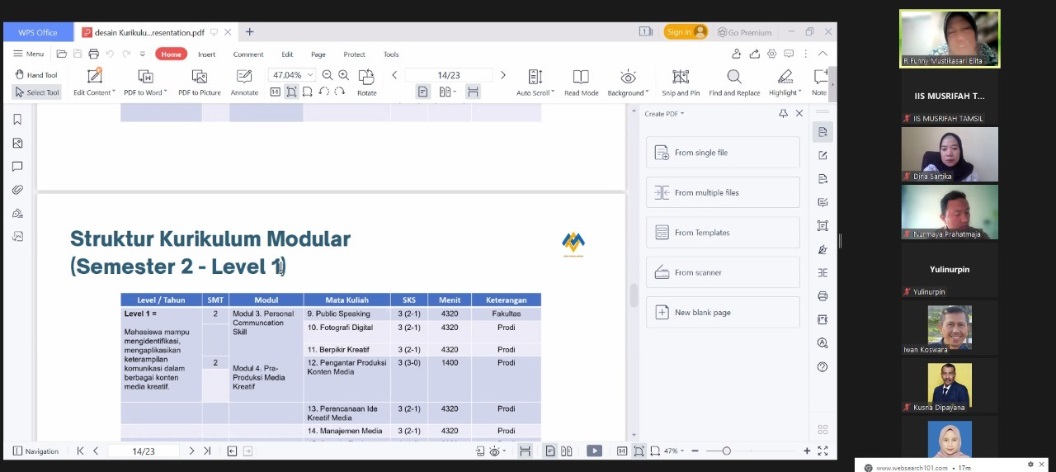The width and height of the screenshot is (1056, 472).
Task: Click the zoom slider in status bar
Action: pyautogui.click(x=750, y=451)
